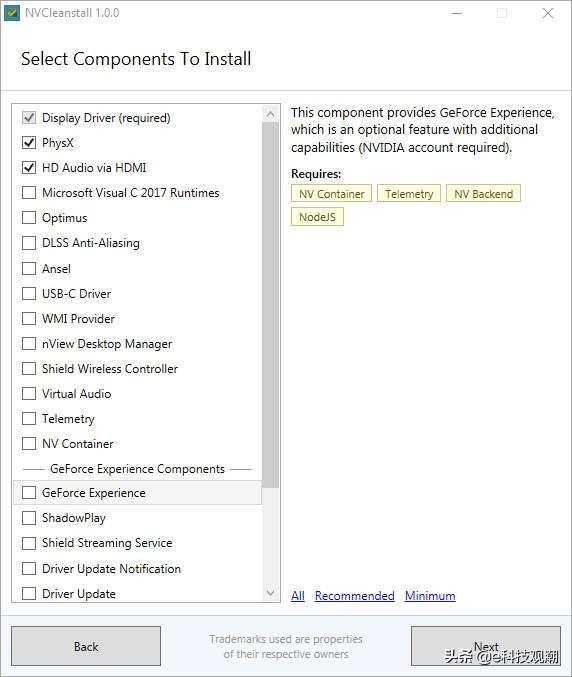
Task: Click the NV Backend requirement tag
Action: [484, 194]
